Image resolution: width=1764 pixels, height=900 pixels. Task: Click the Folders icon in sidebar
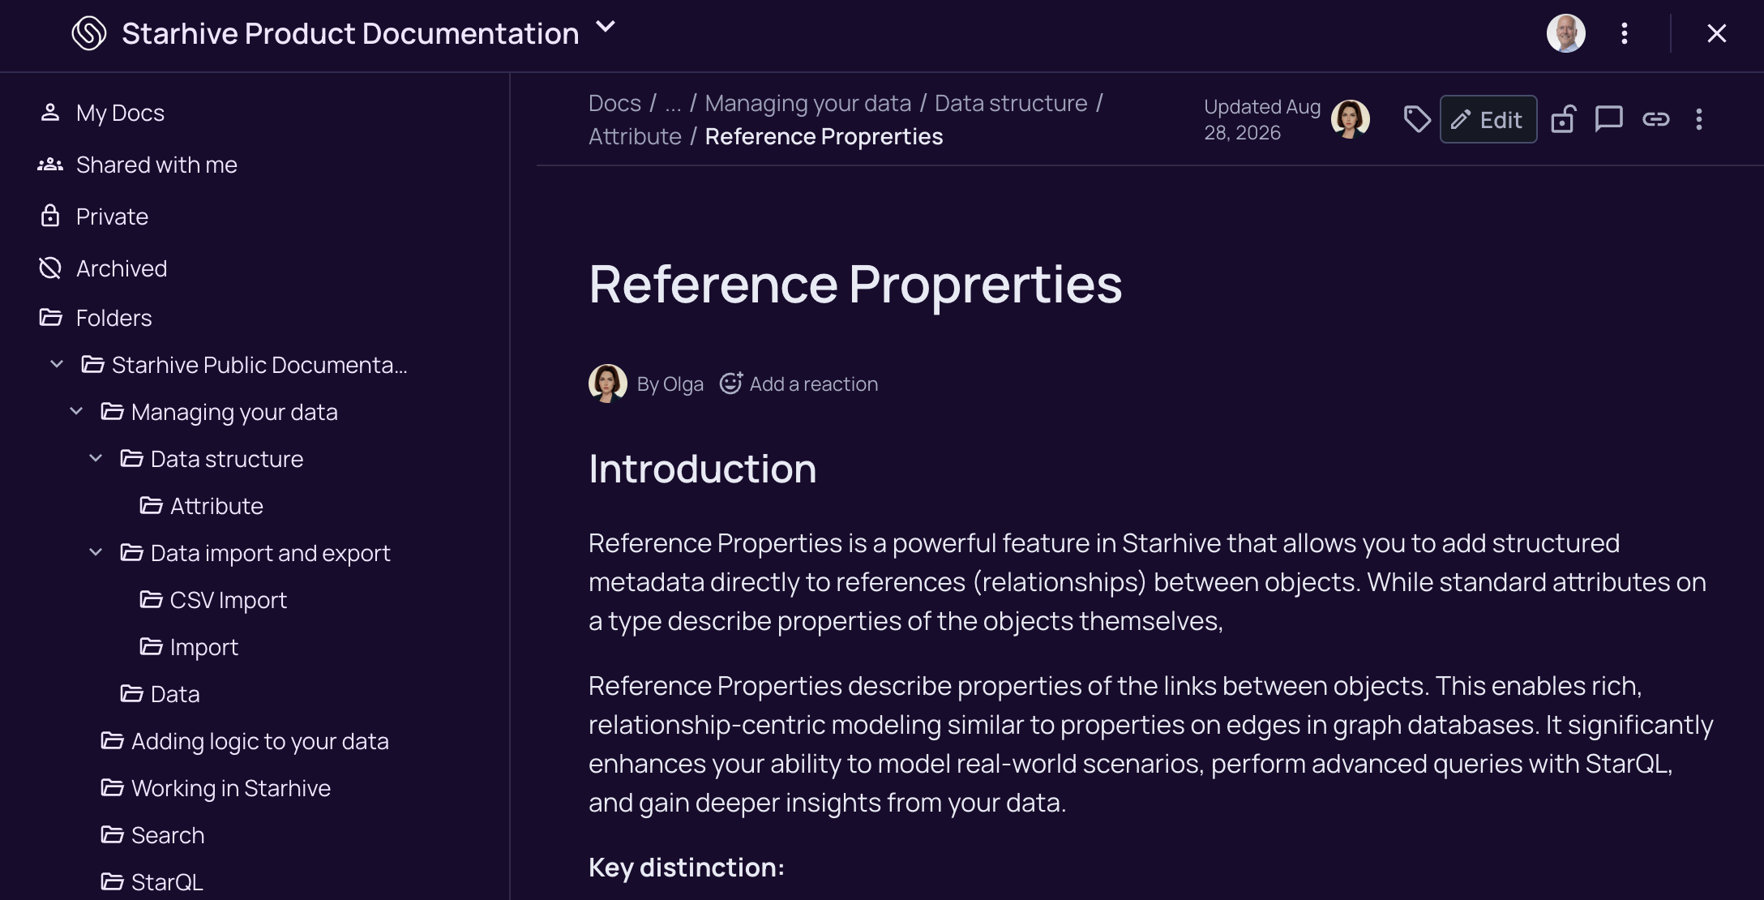(50, 317)
